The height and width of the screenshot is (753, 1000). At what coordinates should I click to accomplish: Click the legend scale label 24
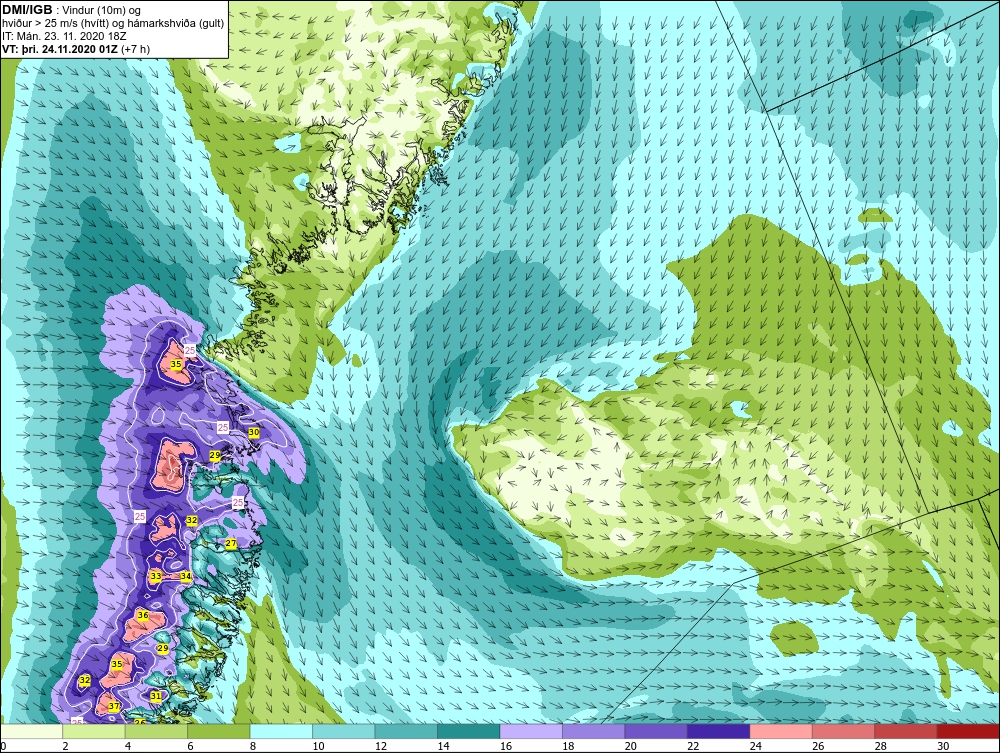[756, 746]
